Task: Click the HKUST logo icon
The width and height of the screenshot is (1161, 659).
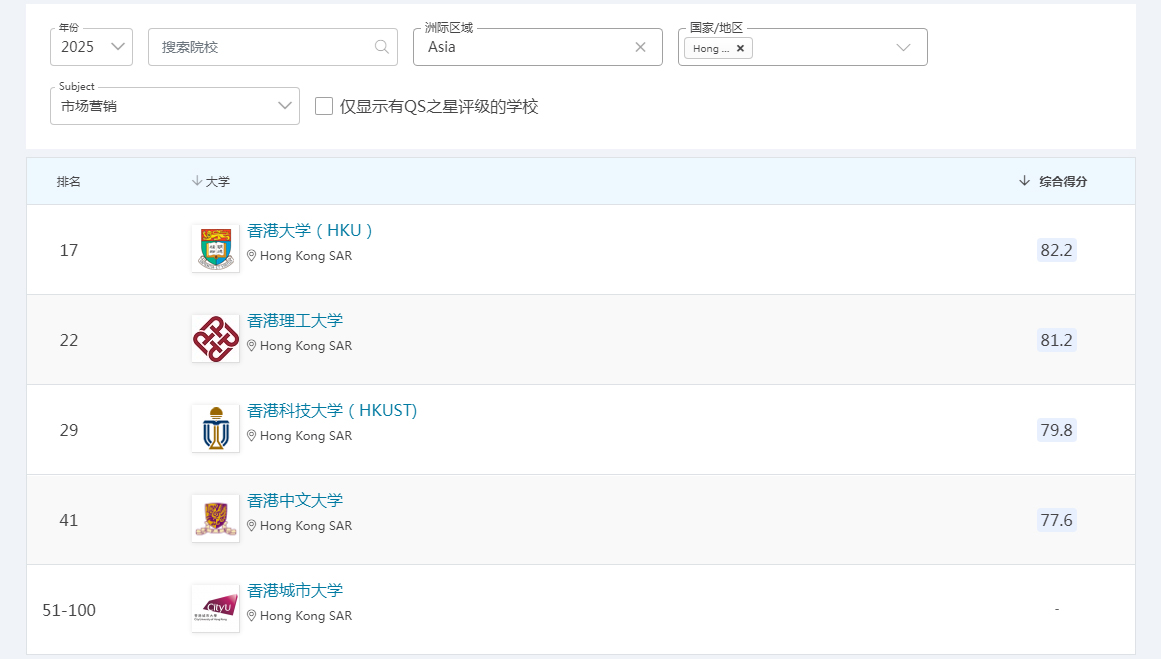Action: [x=215, y=429]
